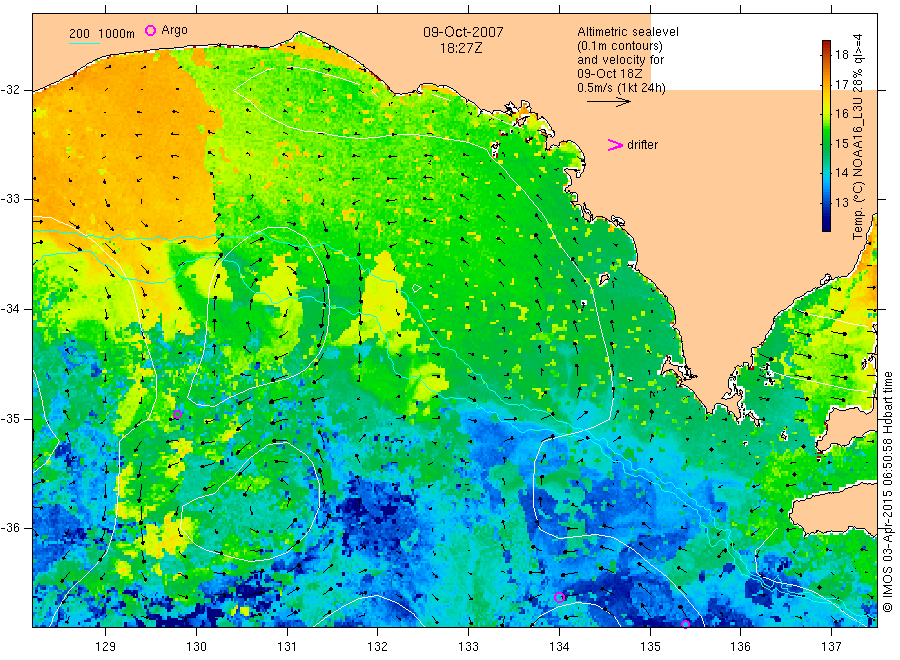Click the Argo float marker near 129.8E, 35S
The width and height of the screenshot is (900, 660).
177,414
